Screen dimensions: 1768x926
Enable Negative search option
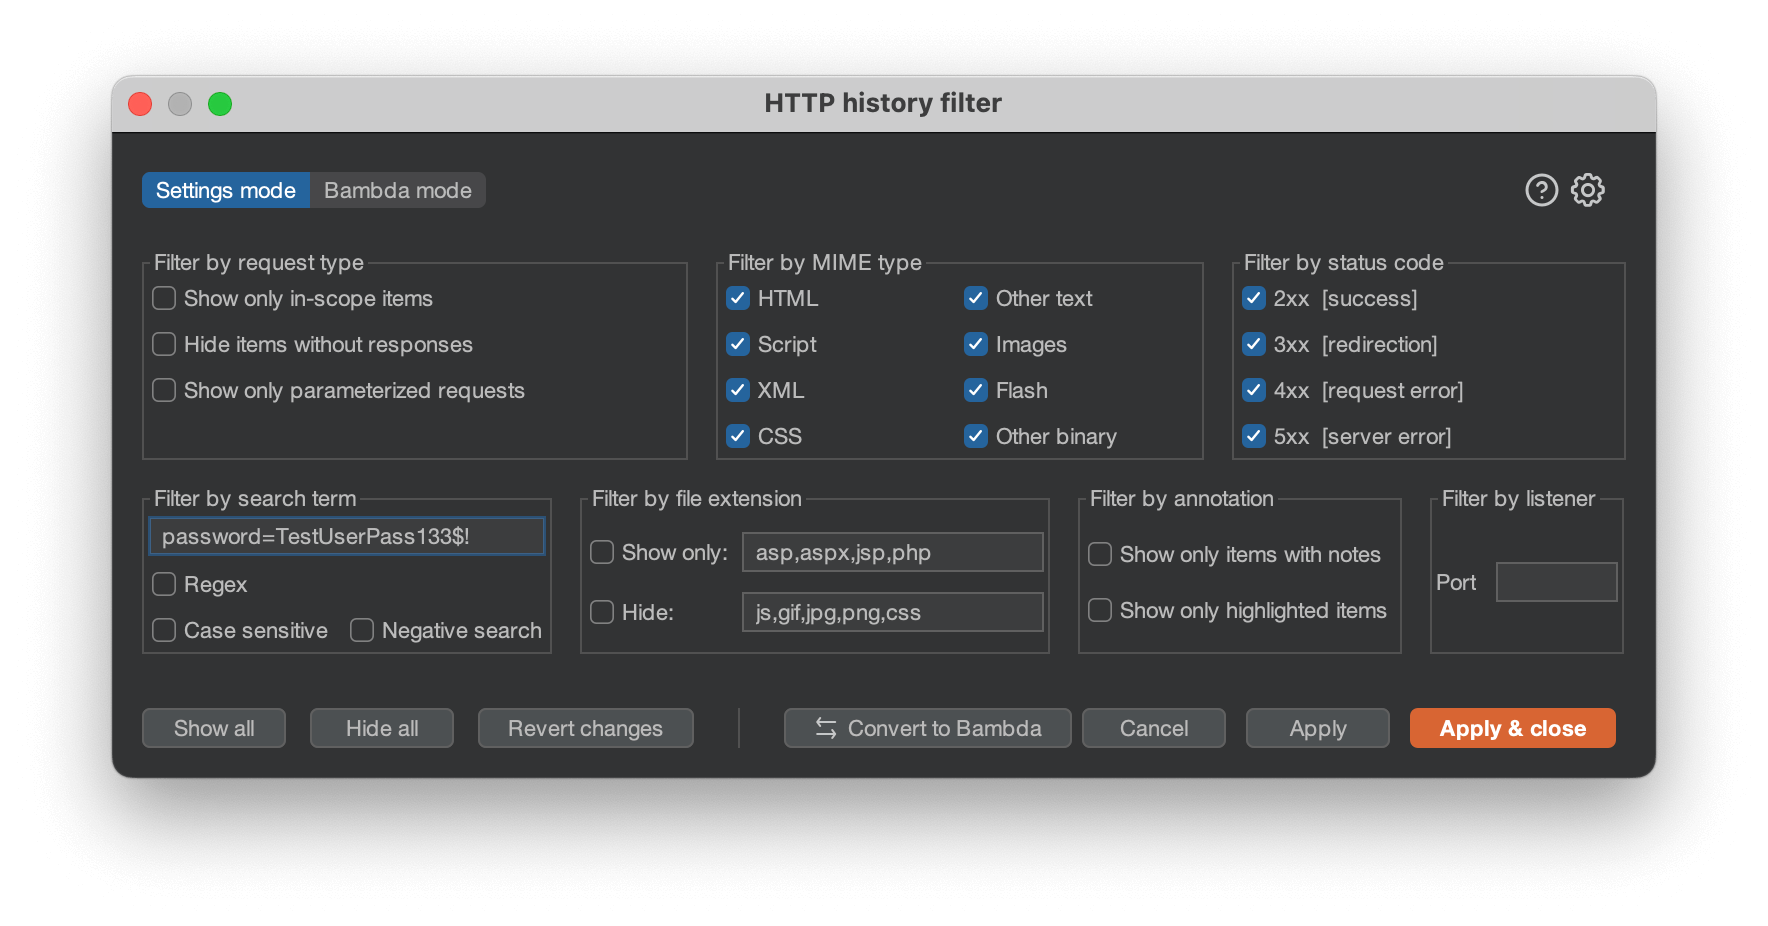[x=362, y=630]
